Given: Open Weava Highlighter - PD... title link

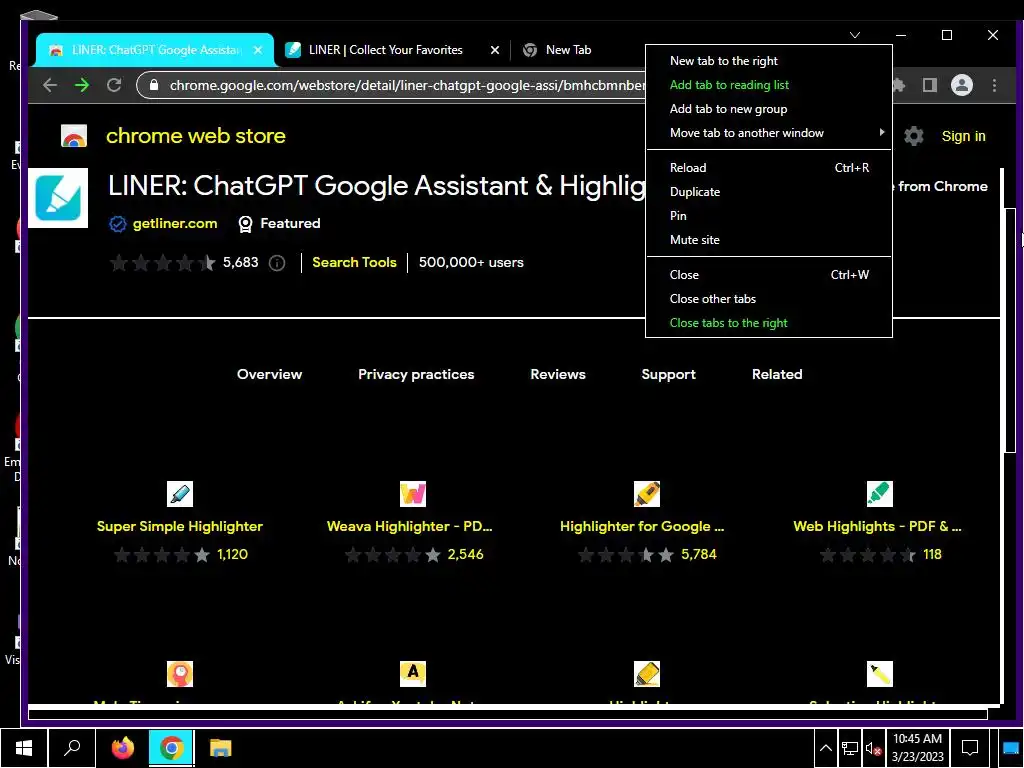Looking at the screenshot, I should pyautogui.click(x=409, y=526).
